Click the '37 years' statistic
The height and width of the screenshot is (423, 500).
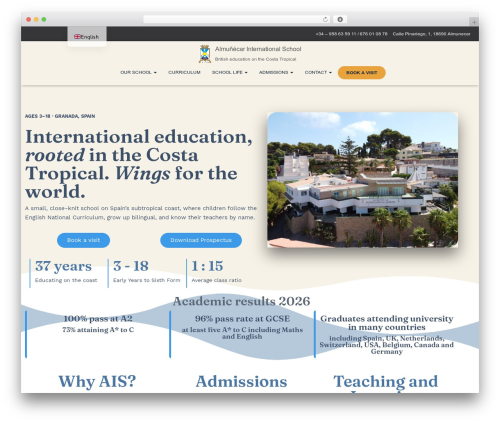(x=63, y=266)
